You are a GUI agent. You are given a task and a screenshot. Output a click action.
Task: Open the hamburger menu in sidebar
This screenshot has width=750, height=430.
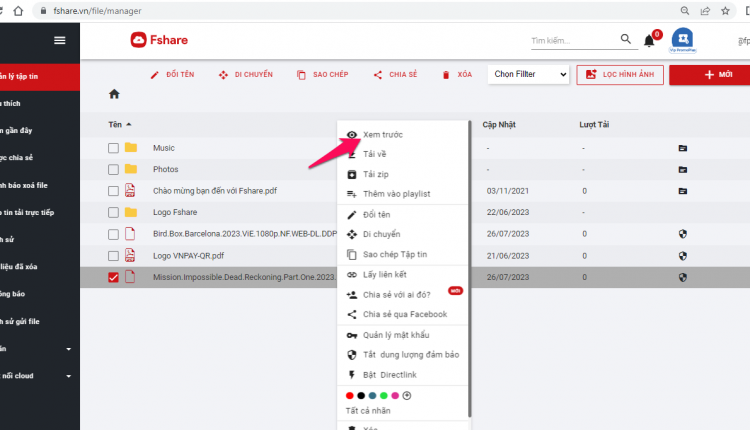pyautogui.click(x=60, y=40)
